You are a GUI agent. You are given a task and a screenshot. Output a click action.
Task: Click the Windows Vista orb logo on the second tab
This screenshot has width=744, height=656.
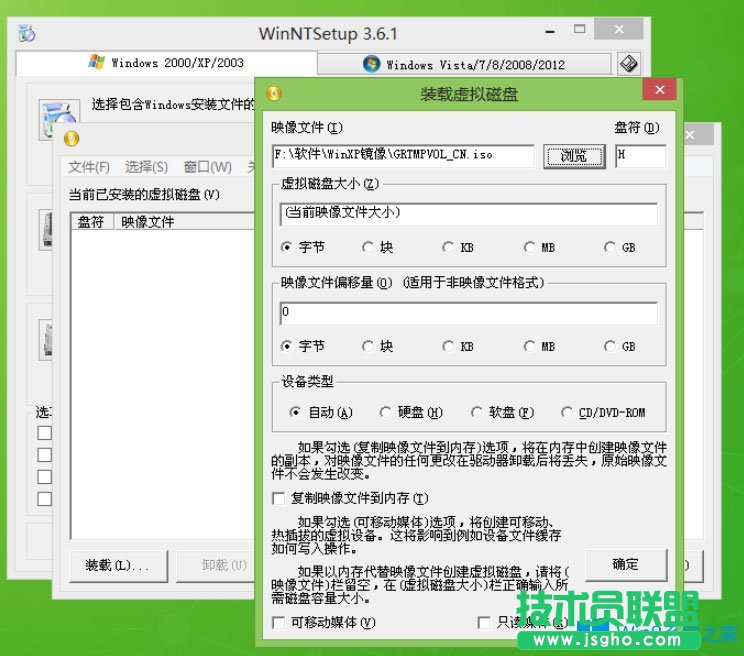click(x=372, y=64)
